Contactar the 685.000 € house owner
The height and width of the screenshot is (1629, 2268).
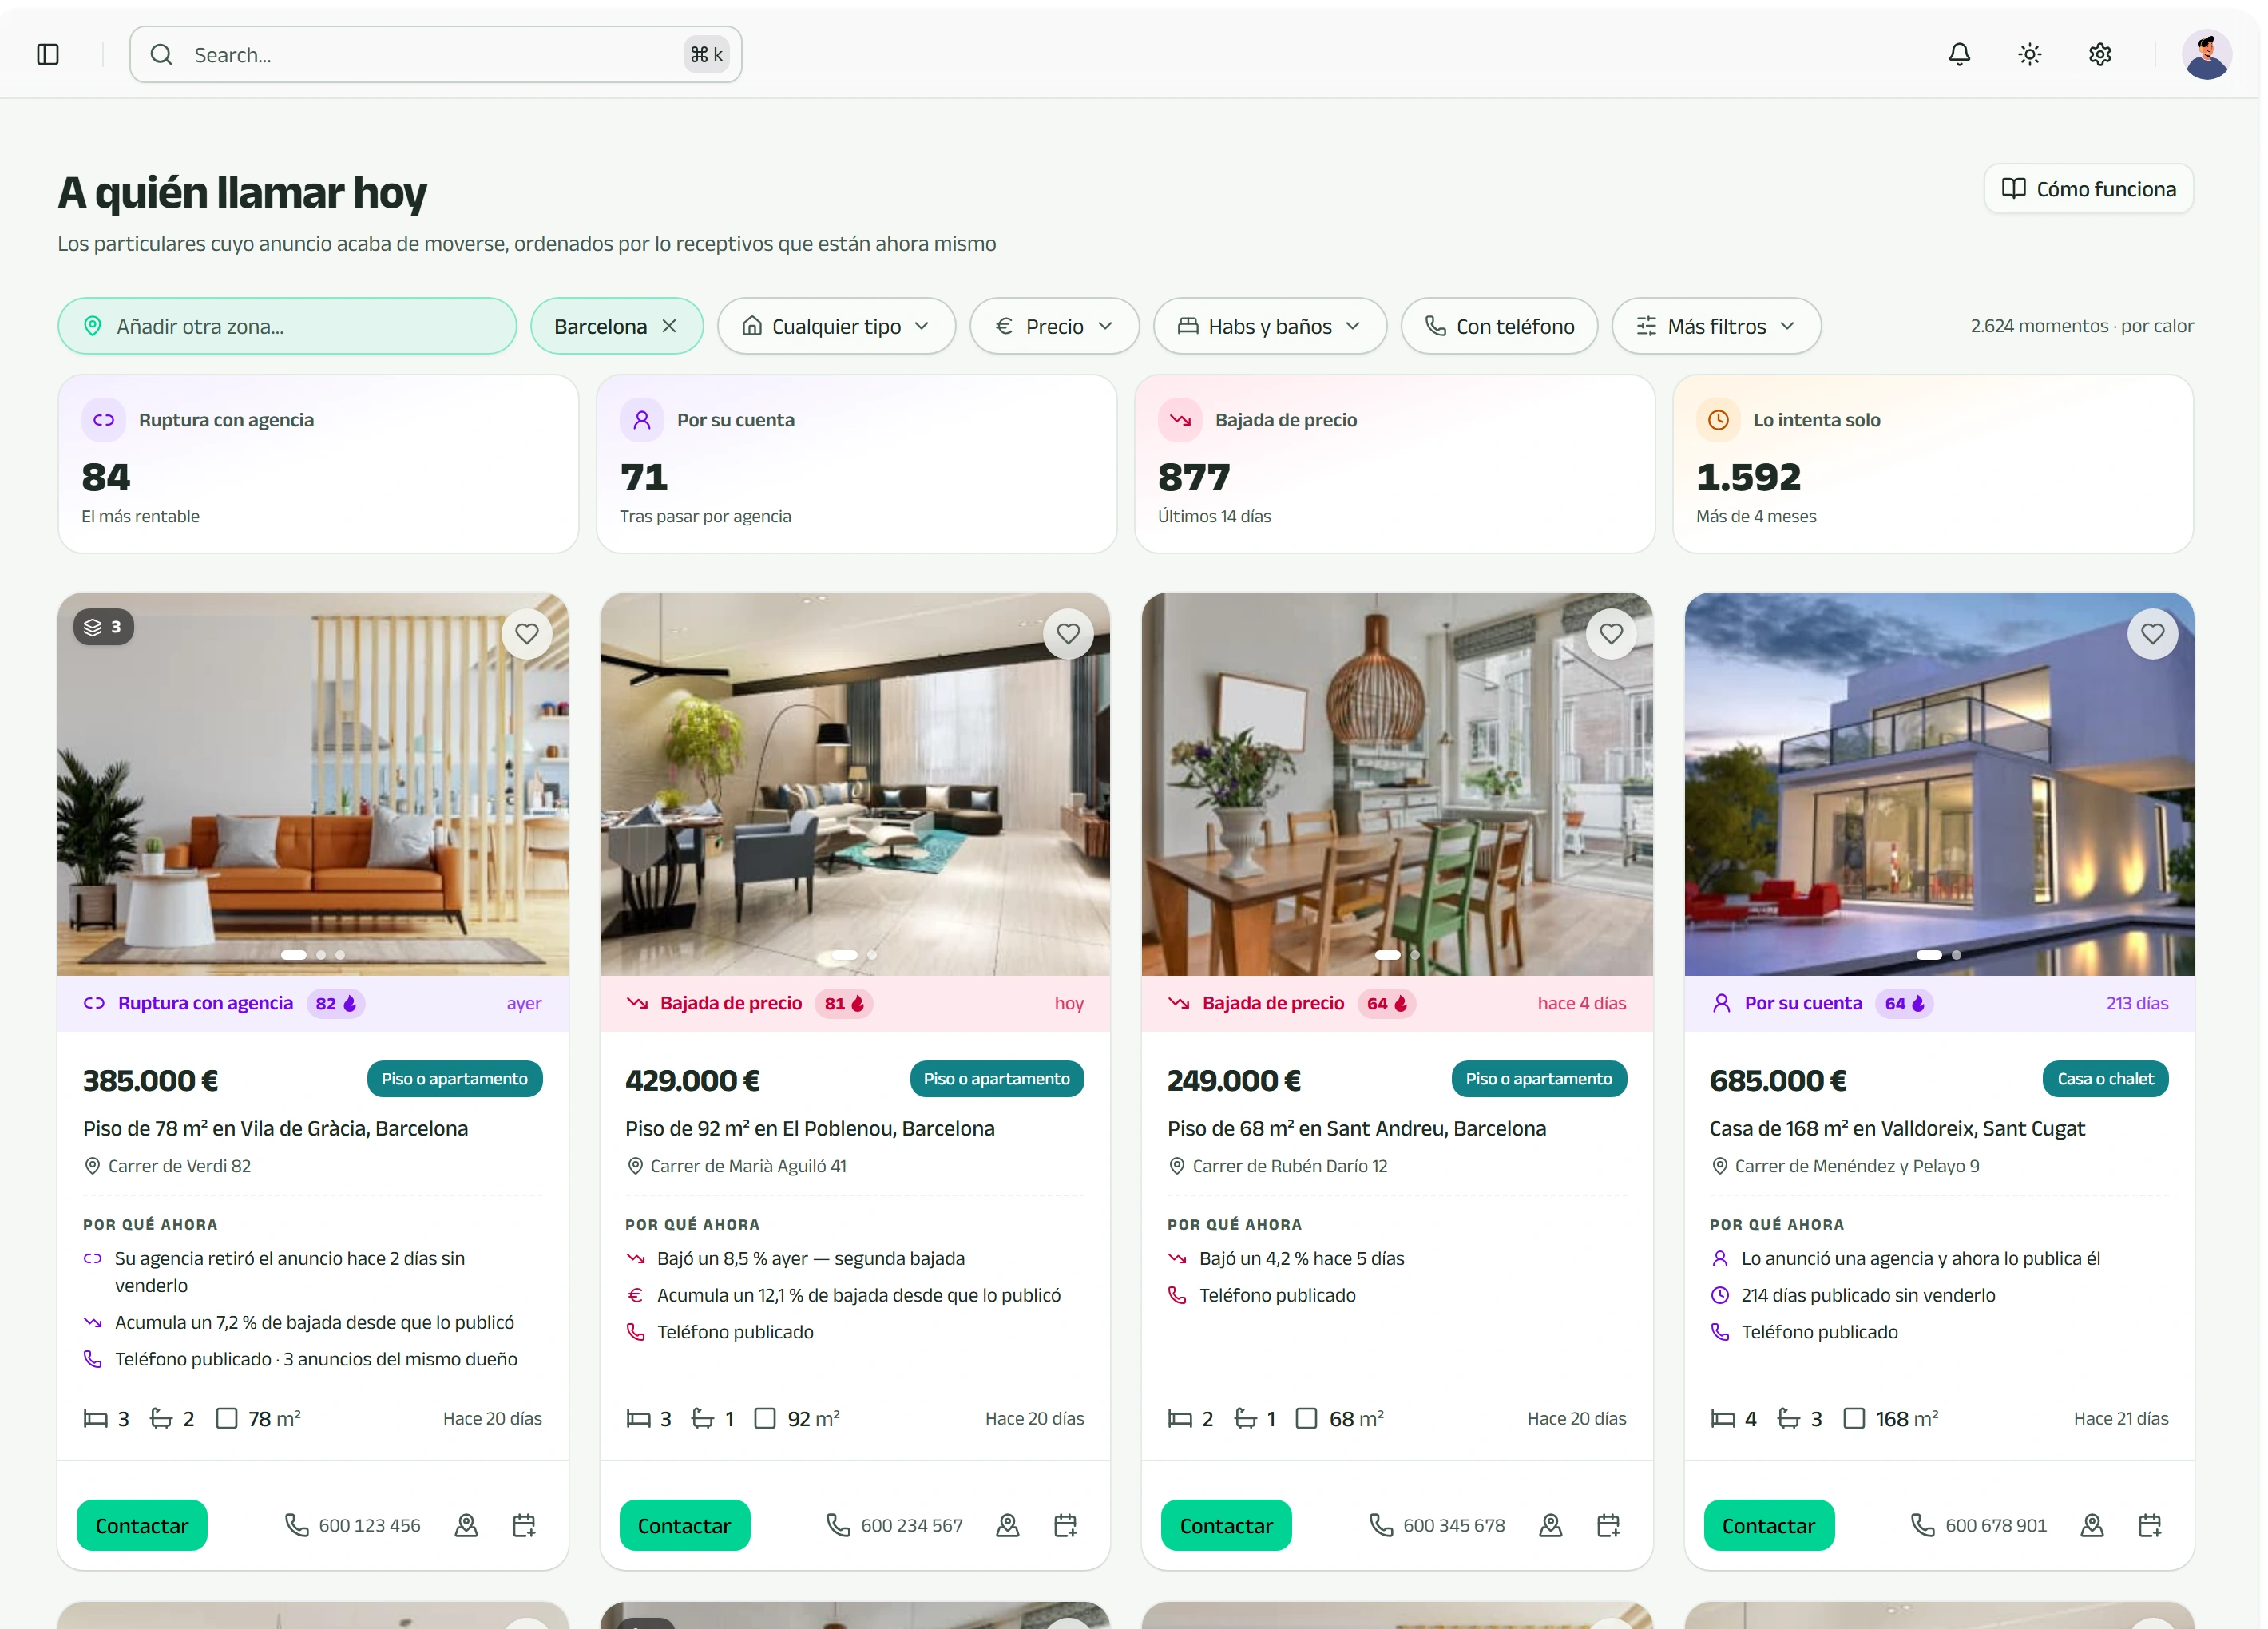point(1768,1525)
